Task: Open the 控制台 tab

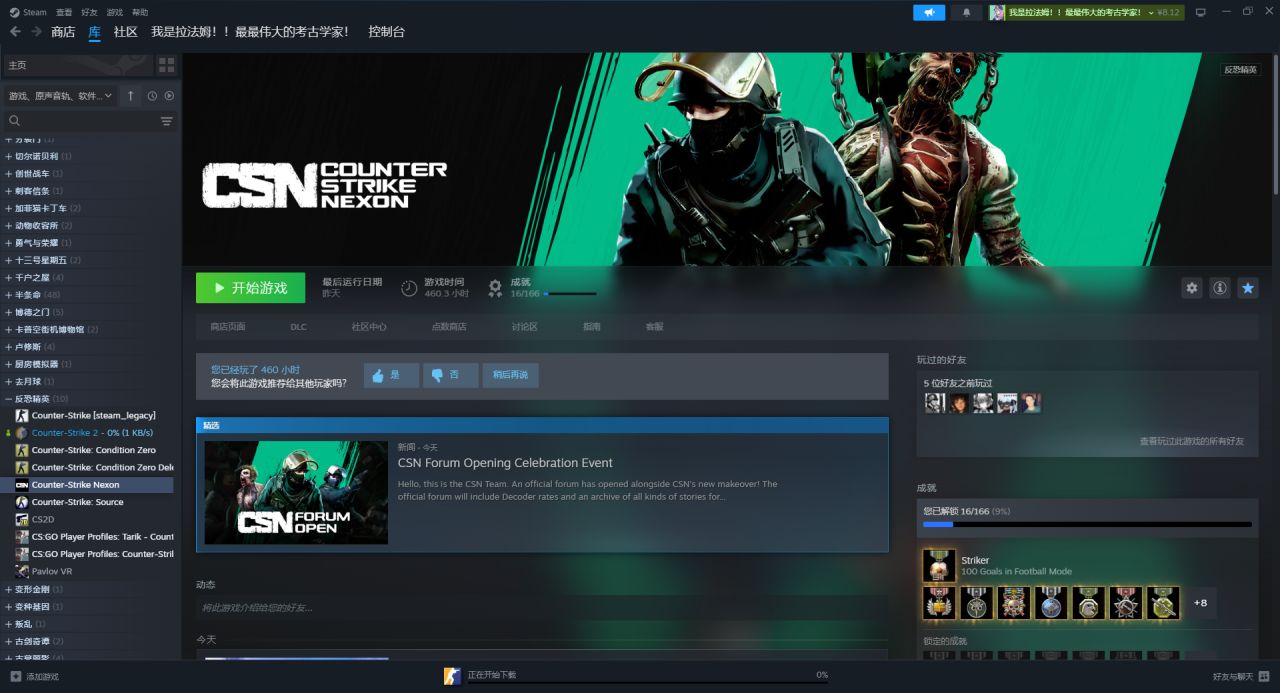Action: tap(386, 32)
